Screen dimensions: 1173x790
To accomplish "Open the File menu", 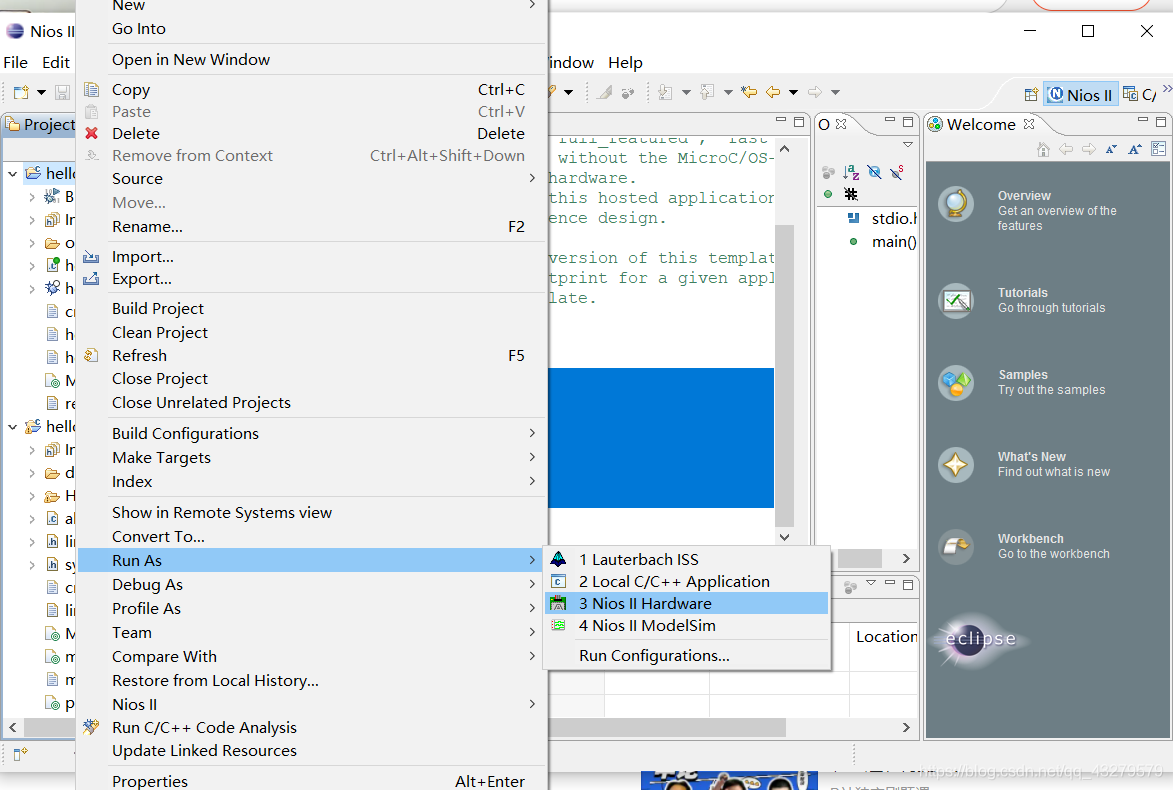I will [x=16, y=63].
